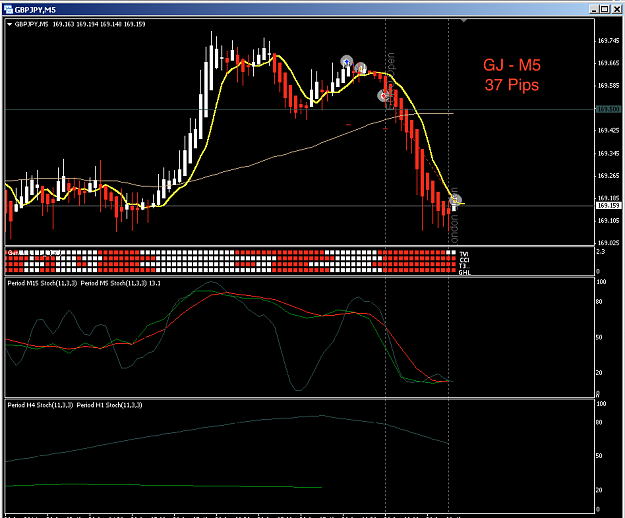Click the OHLC values 169.163 169.194 169.140 169.159
Screen dimensions: 625x518
[99, 24]
